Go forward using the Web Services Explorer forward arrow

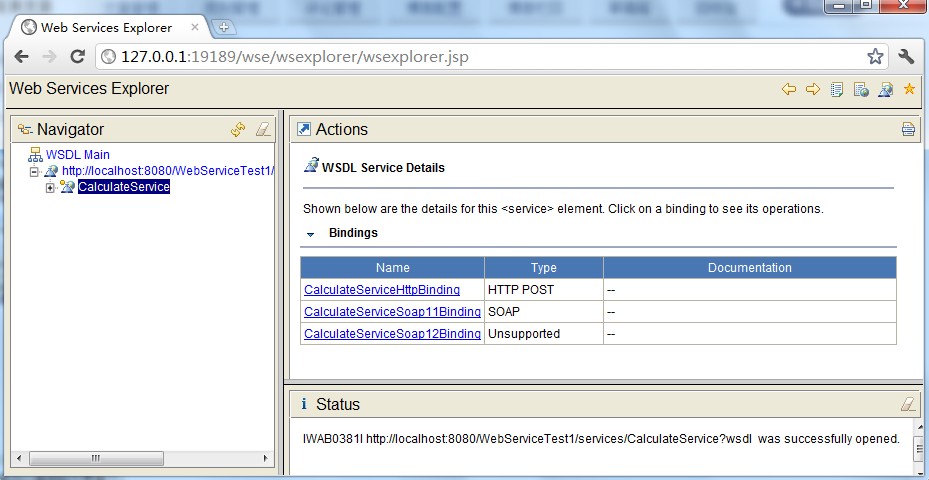point(813,89)
